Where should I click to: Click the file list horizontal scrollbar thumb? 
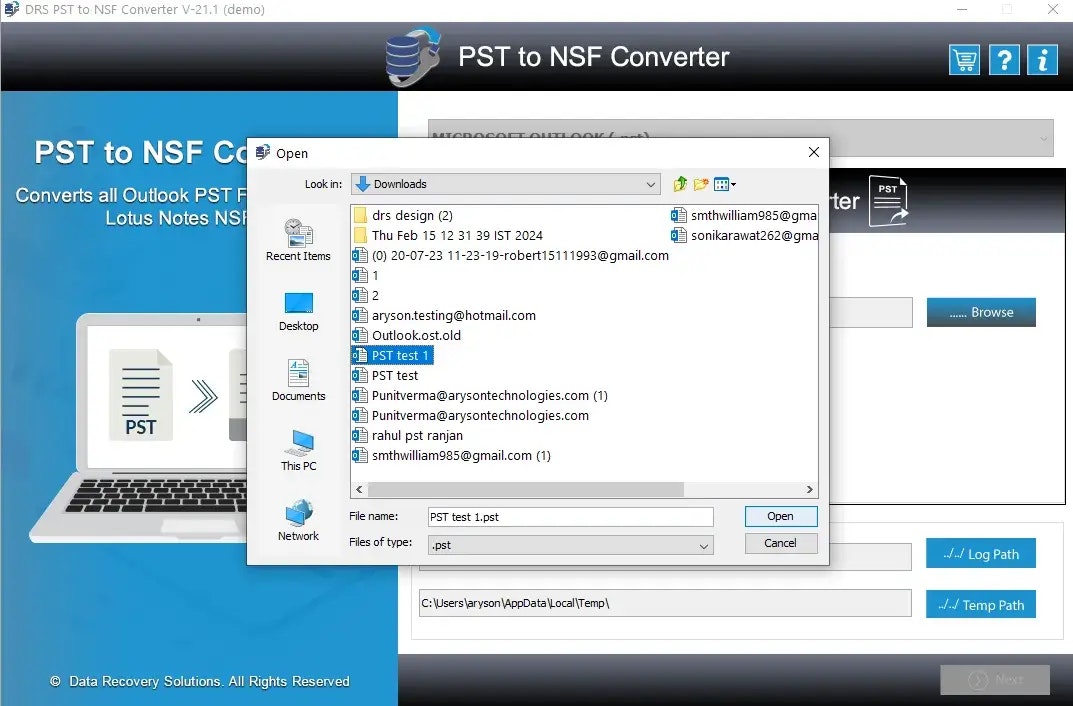[x=526, y=490]
